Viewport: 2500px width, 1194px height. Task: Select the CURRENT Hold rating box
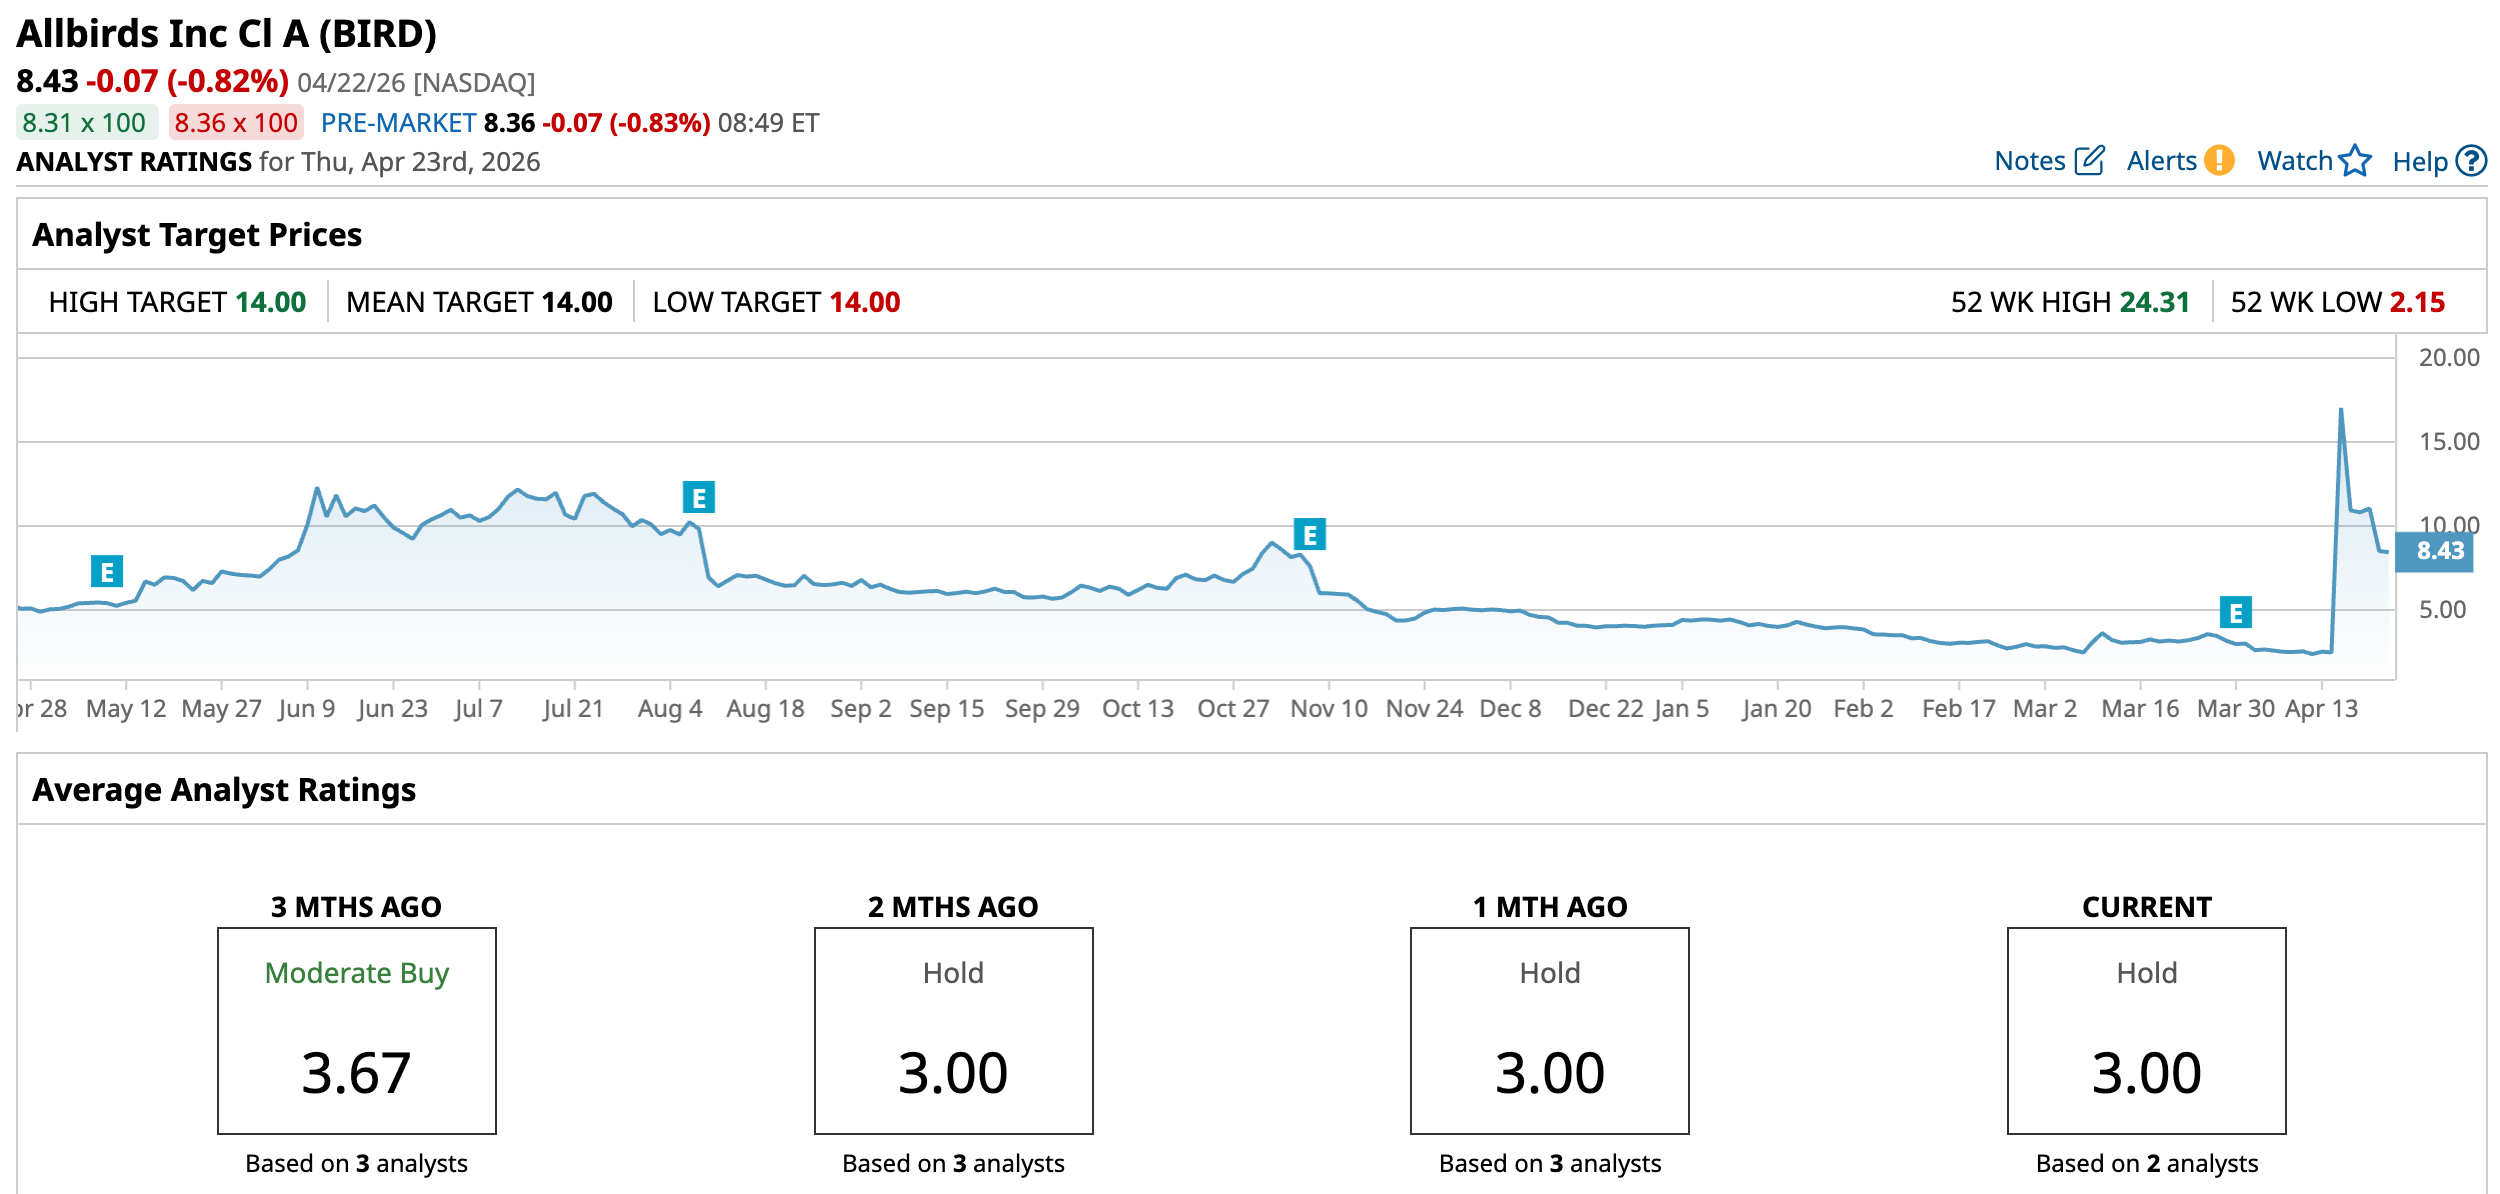(2146, 1030)
